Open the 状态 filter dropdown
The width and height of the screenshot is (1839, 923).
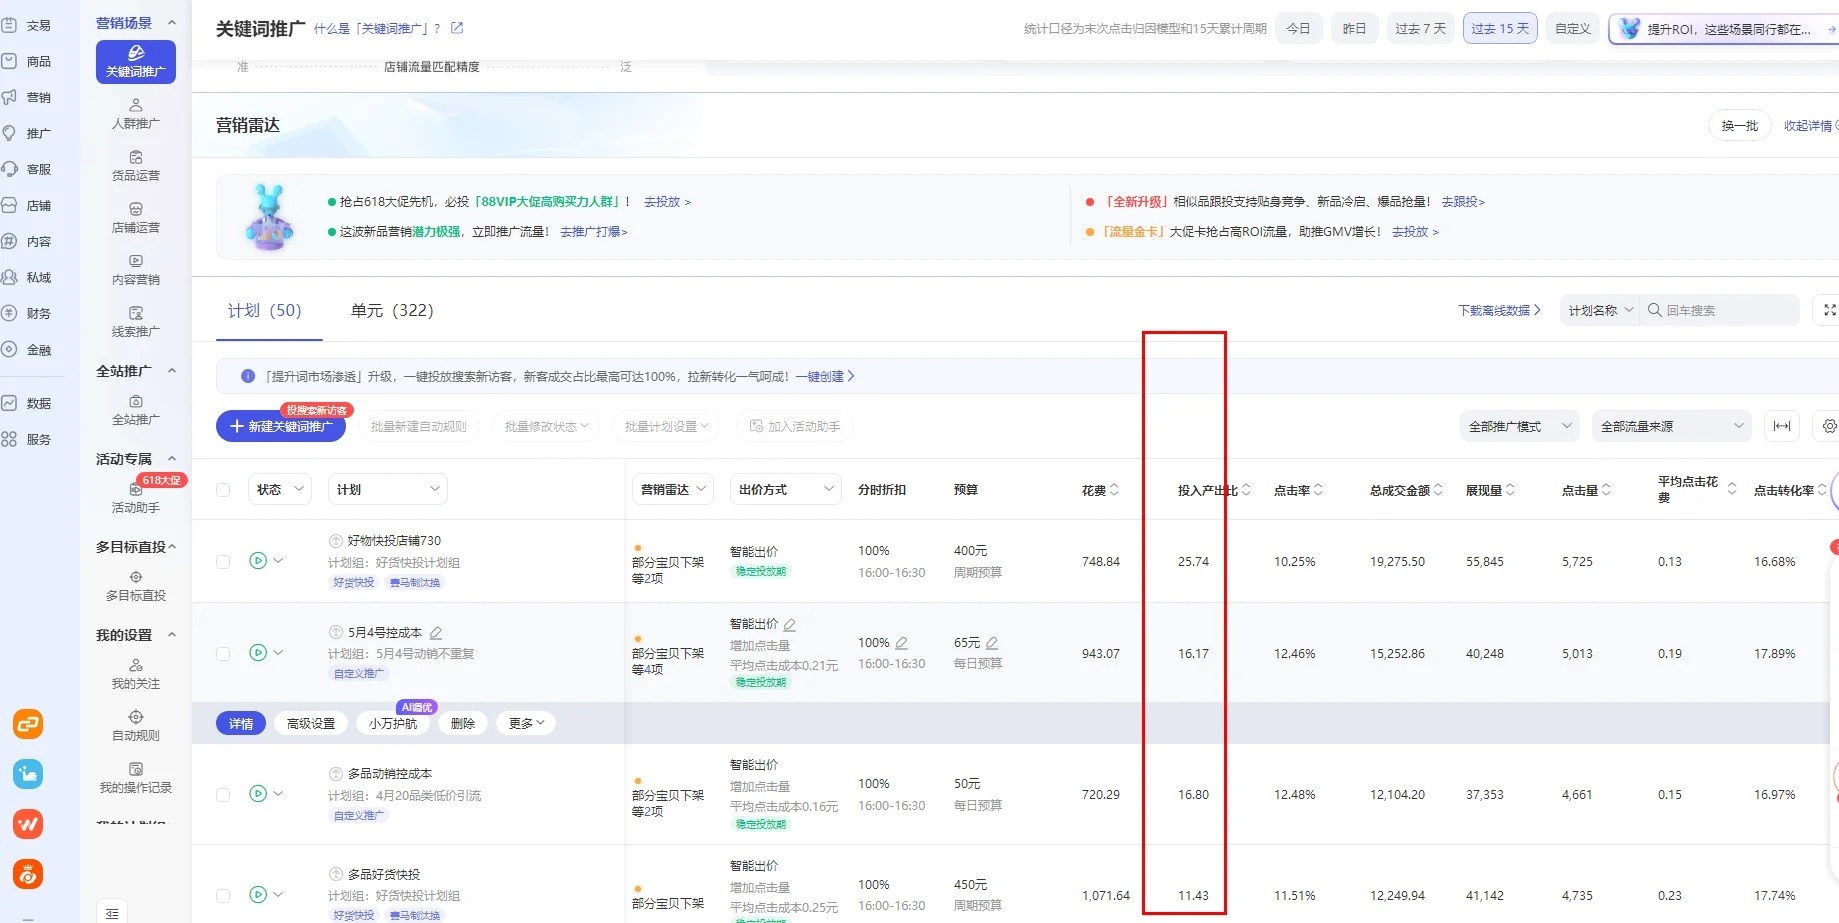[x=280, y=489]
